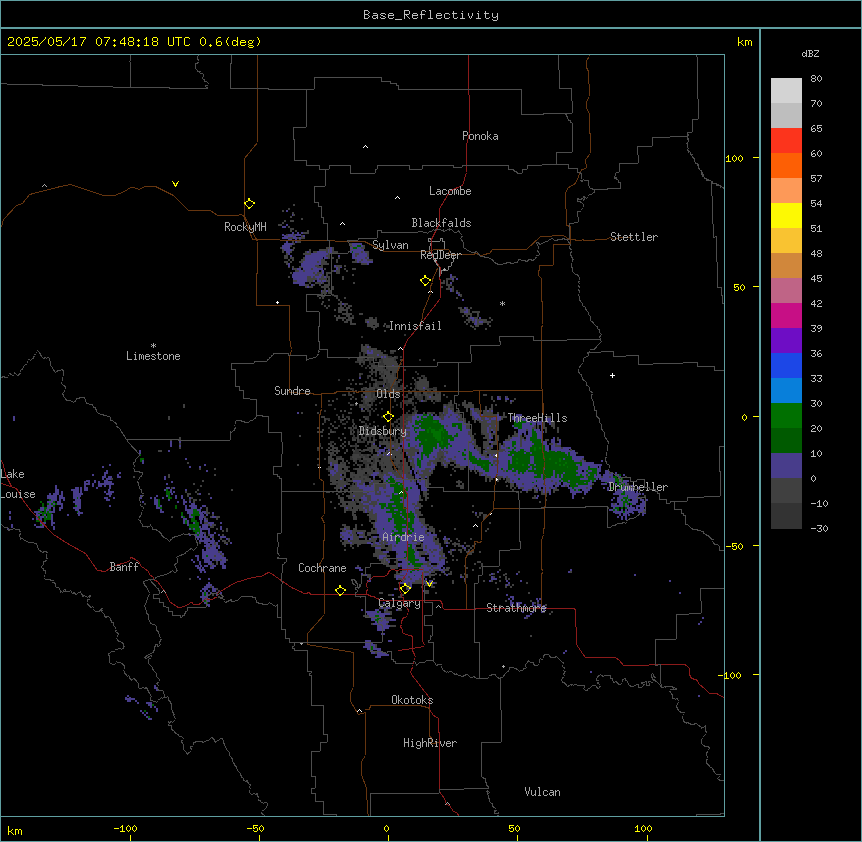Click the Stettler label
This screenshot has width=862, height=842.
point(634,237)
